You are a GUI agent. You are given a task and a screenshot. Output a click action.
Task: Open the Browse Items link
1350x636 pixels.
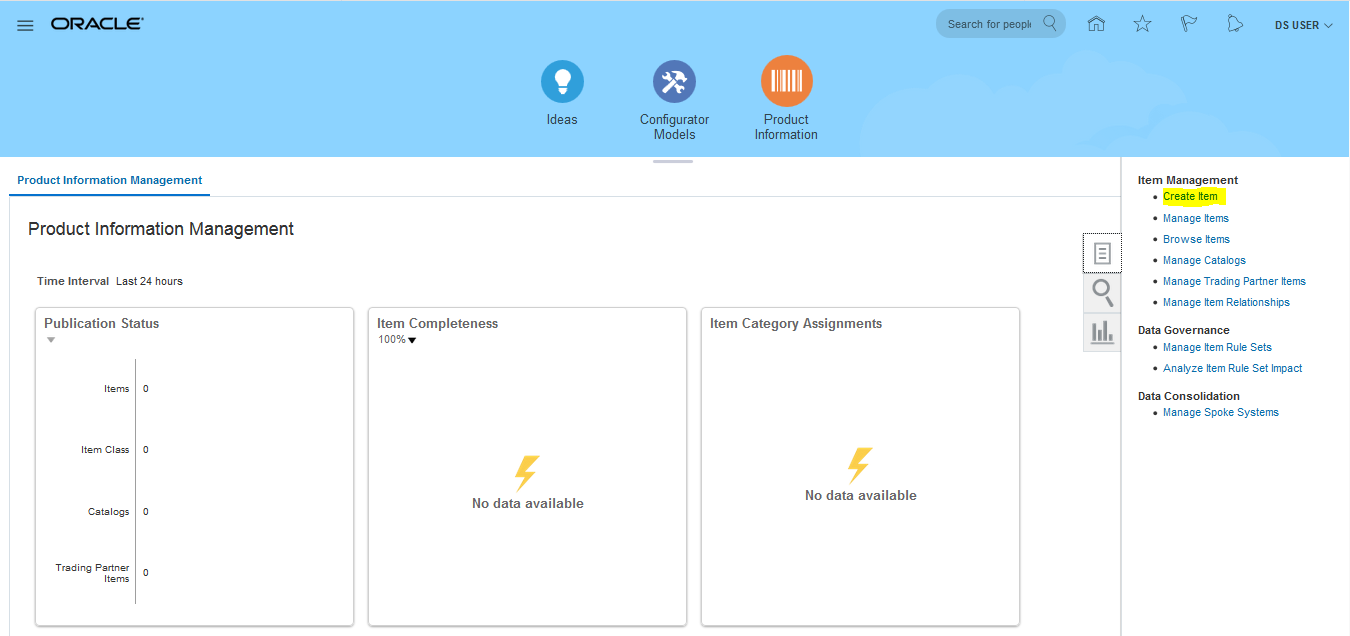[1196, 239]
